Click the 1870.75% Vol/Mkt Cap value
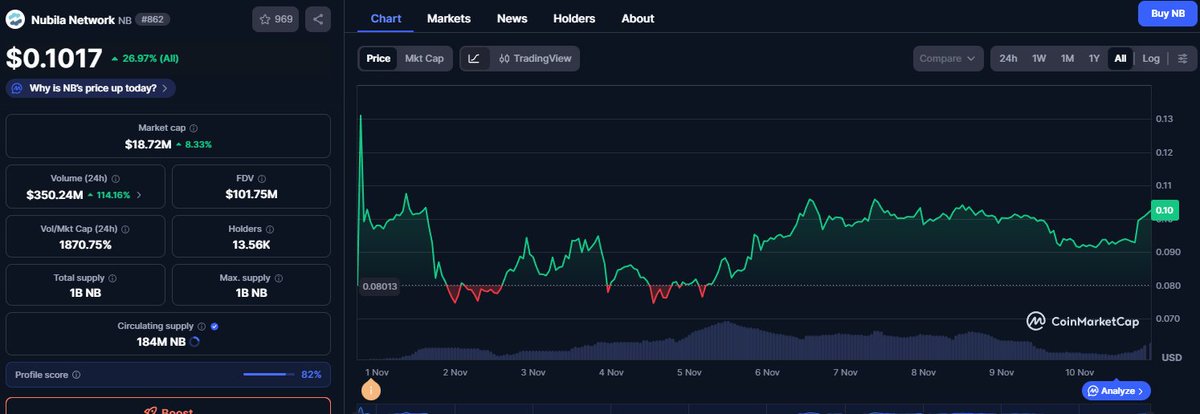This screenshot has width=1200, height=414. tap(84, 244)
